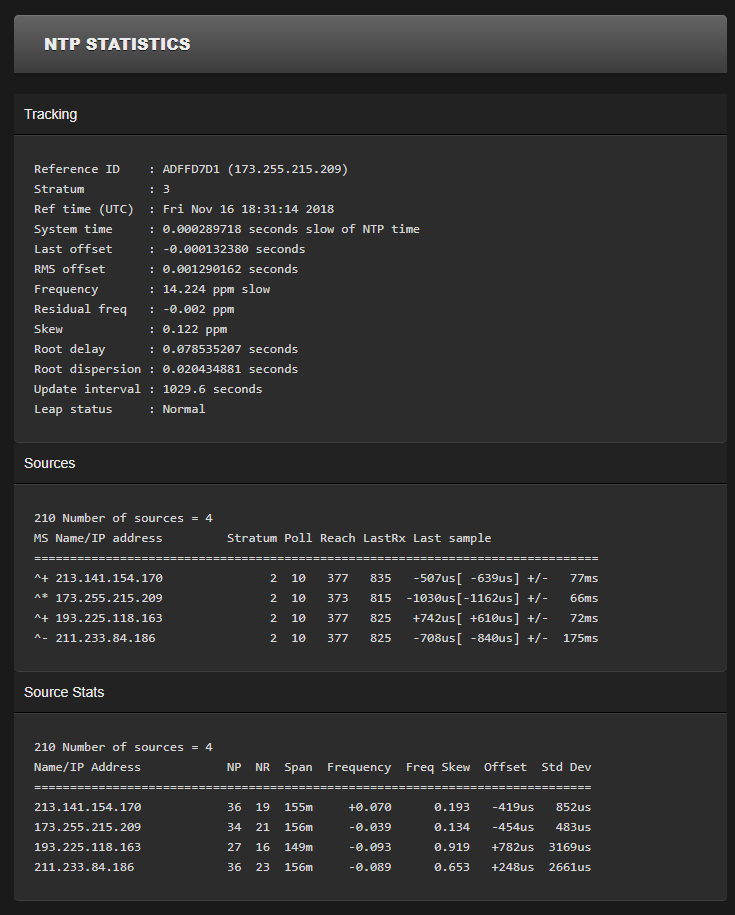Click the Ref time (UTC) date value

coord(248,209)
